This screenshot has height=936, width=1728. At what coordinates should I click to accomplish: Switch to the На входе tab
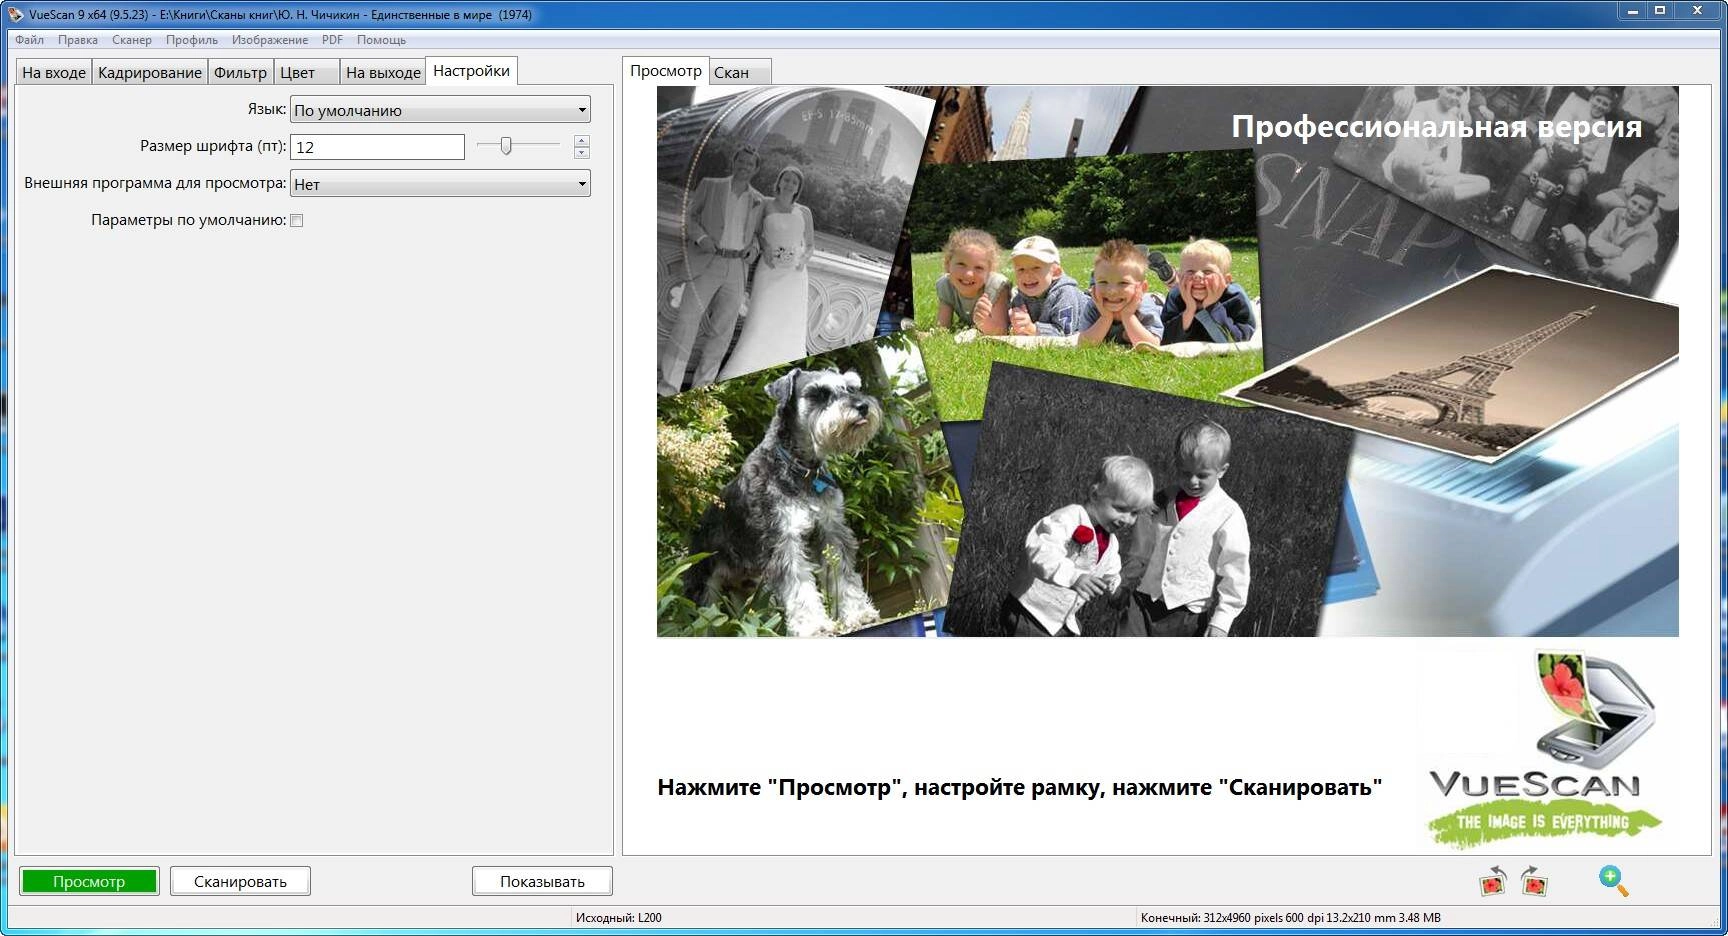[54, 72]
